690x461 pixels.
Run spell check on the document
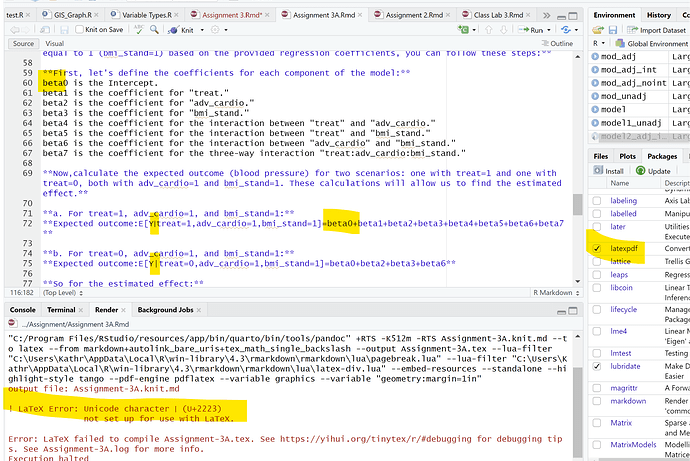coord(139,29)
